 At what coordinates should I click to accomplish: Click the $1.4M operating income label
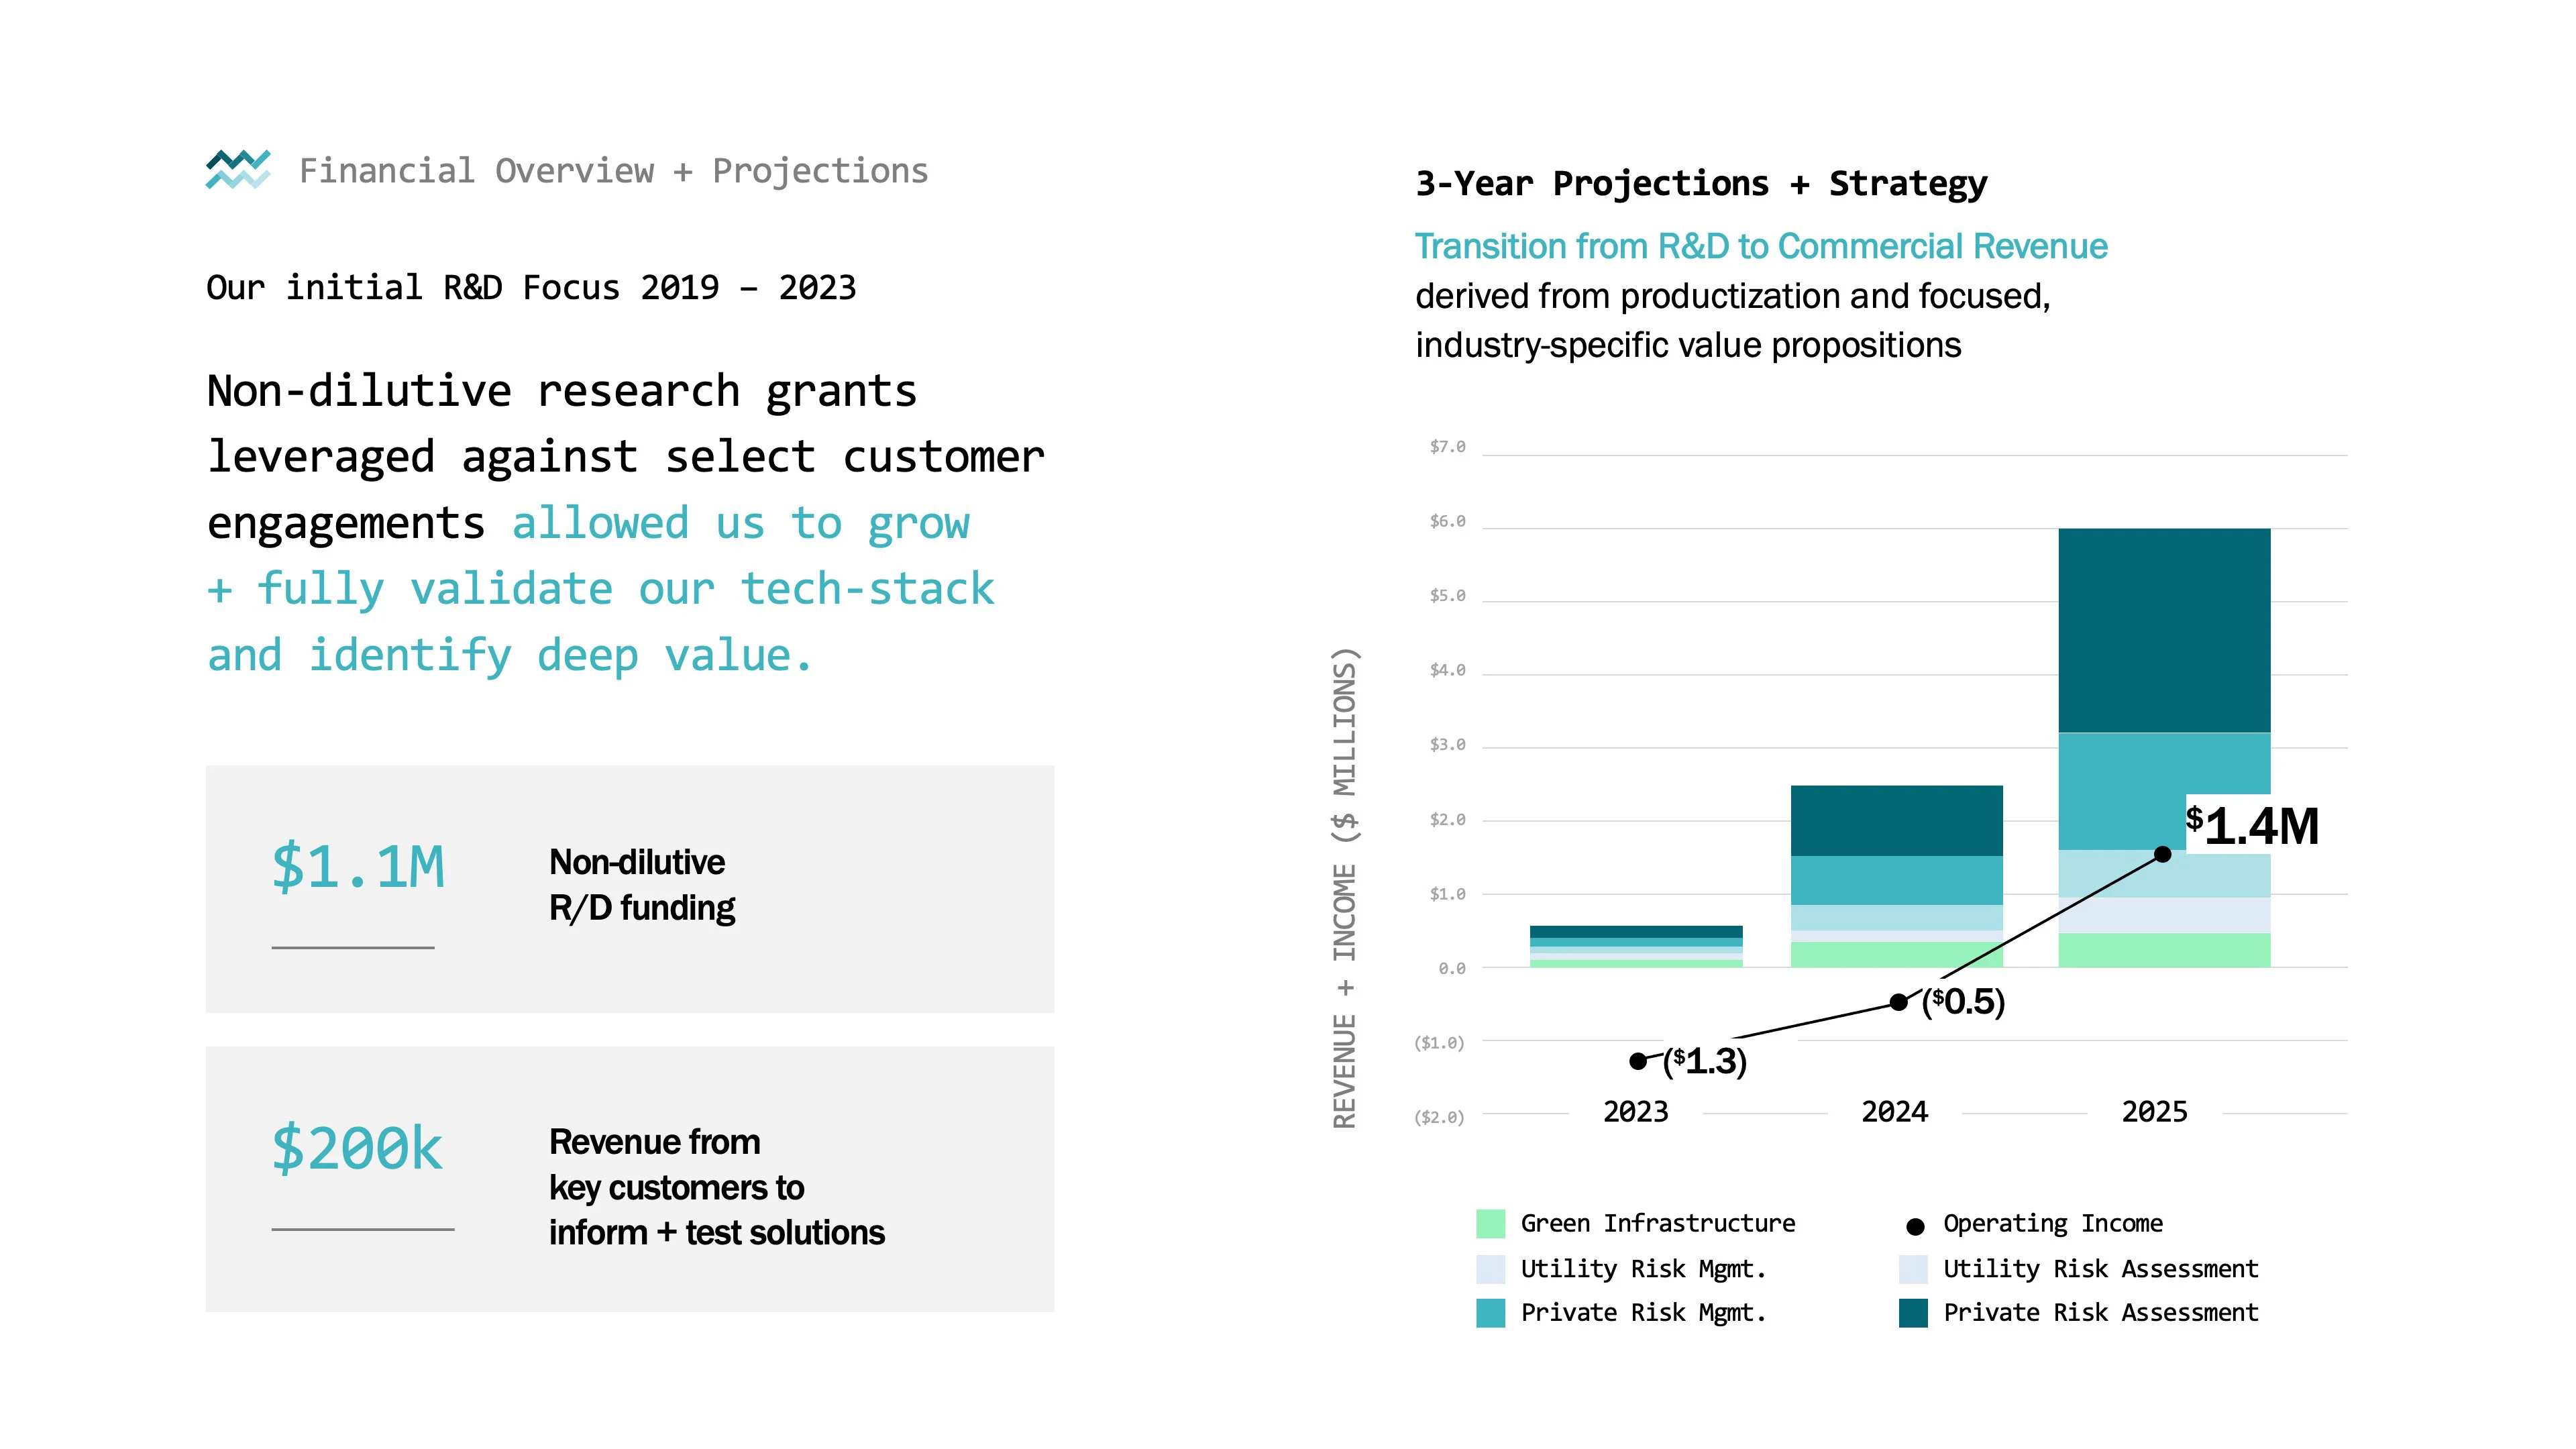click(2252, 826)
